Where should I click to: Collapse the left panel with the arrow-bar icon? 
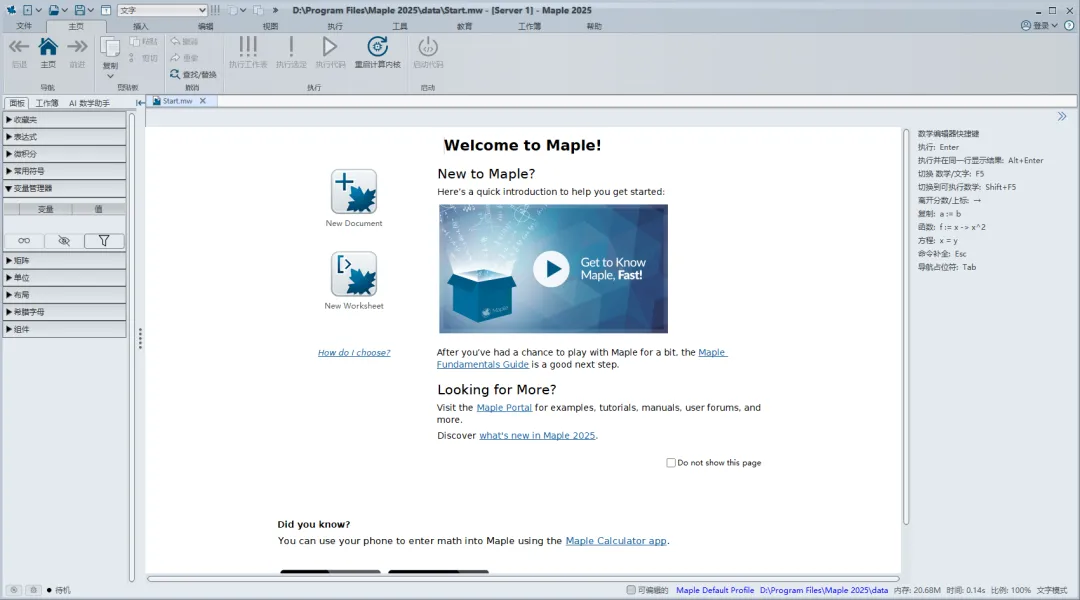pyautogui.click(x=140, y=103)
